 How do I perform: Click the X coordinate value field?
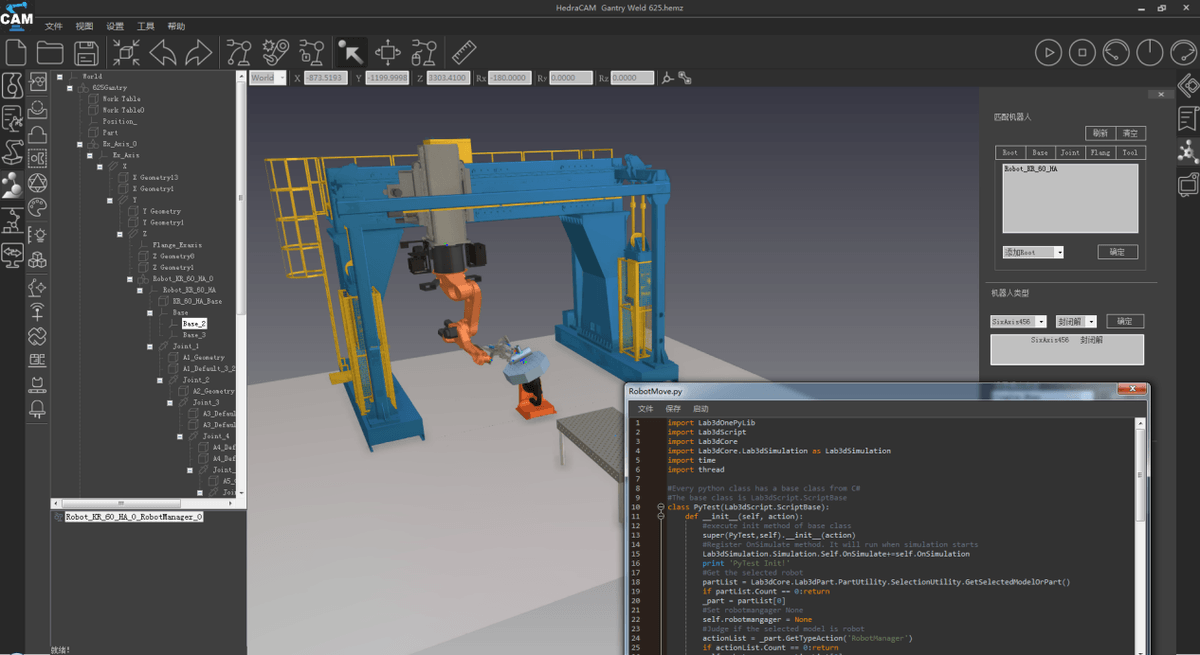click(325, 77)
